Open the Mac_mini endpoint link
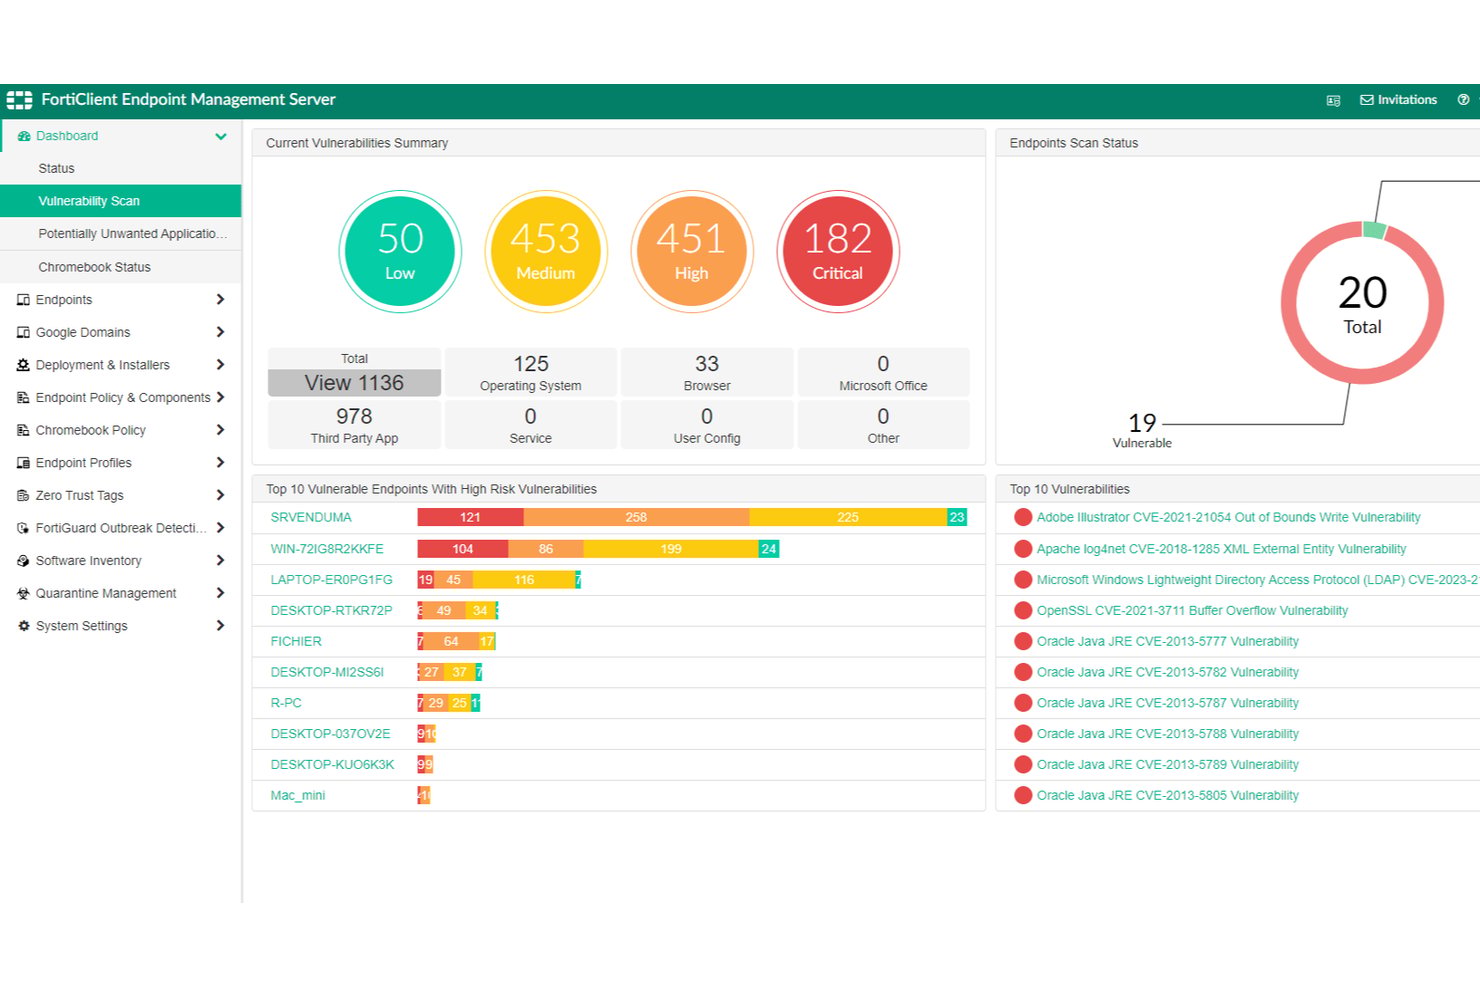Screen dimensions: 1480x987 click(298, 796)
